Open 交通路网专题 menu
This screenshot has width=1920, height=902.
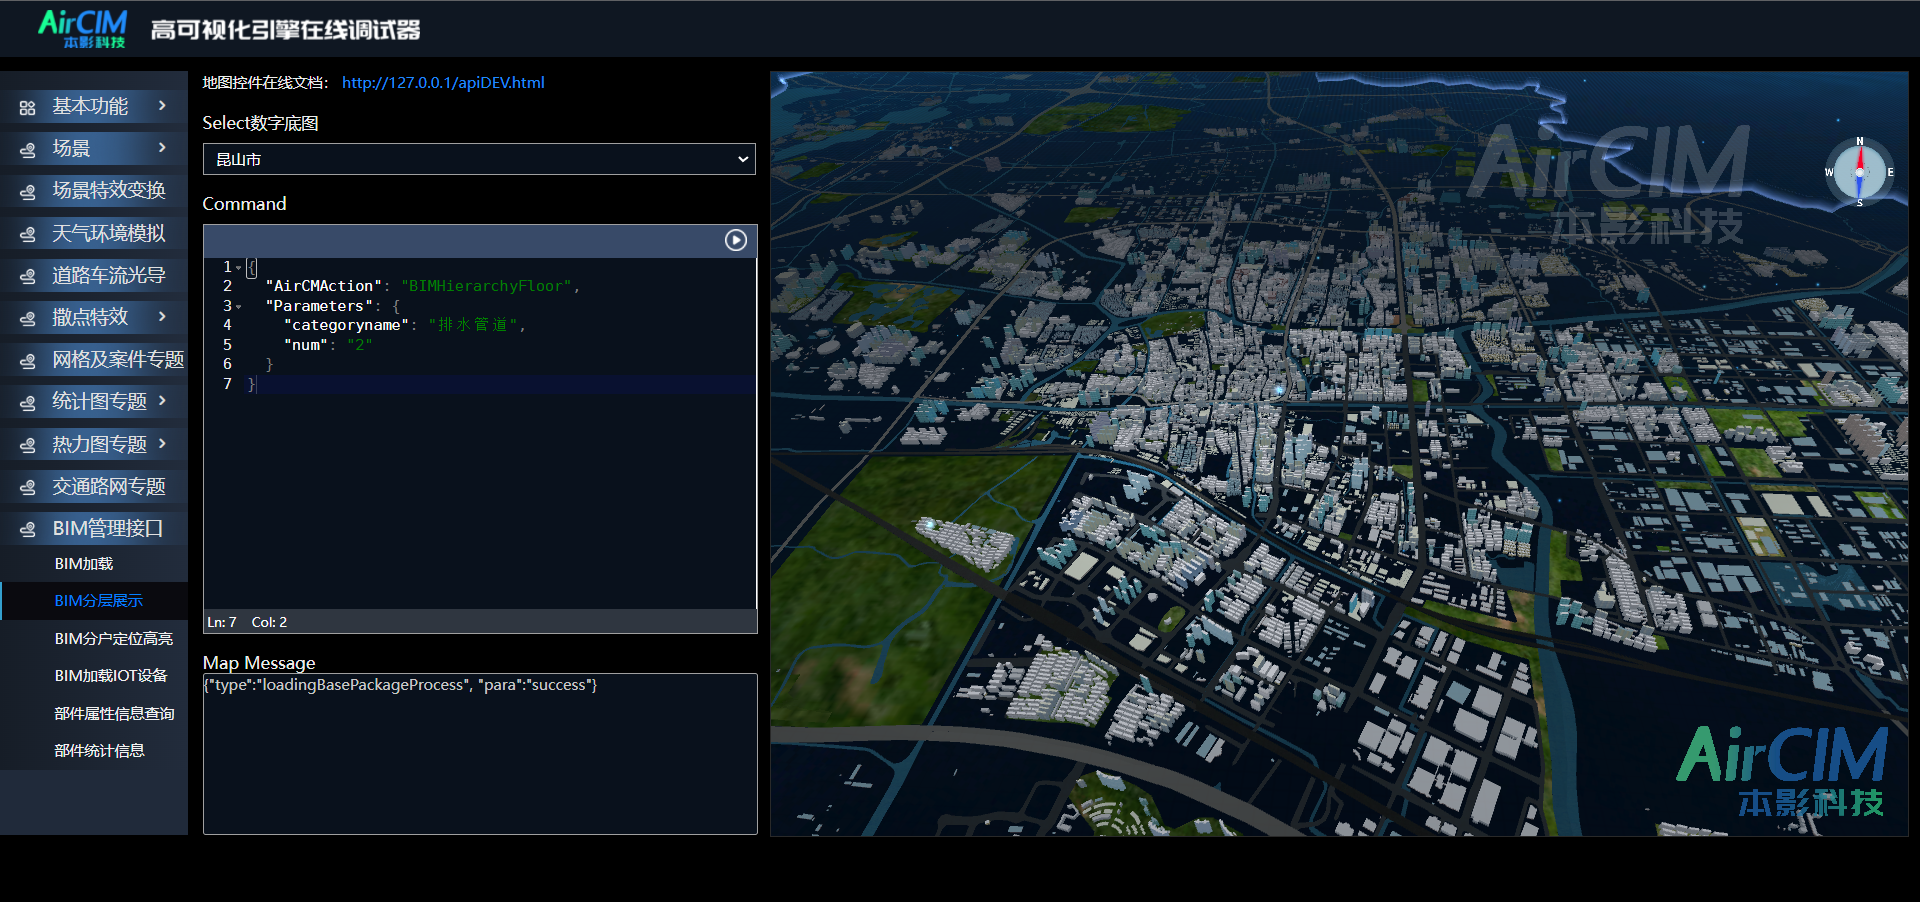[x=94, y=486]
